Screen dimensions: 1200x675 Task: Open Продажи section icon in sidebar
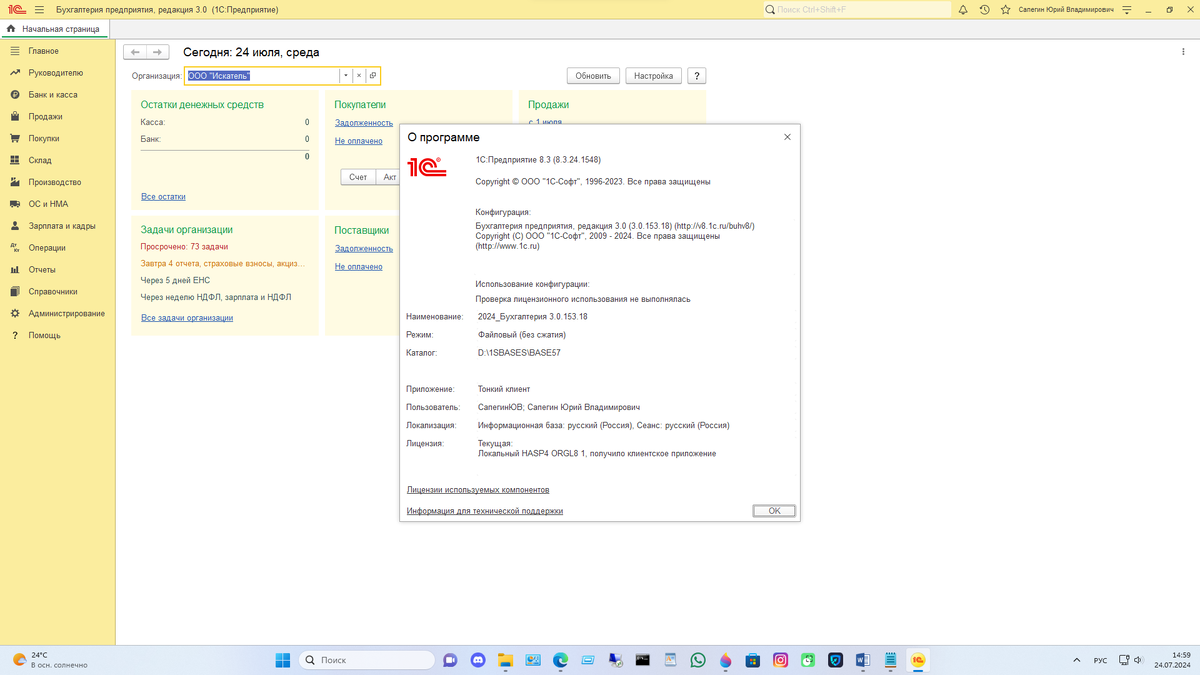point(15,117)
